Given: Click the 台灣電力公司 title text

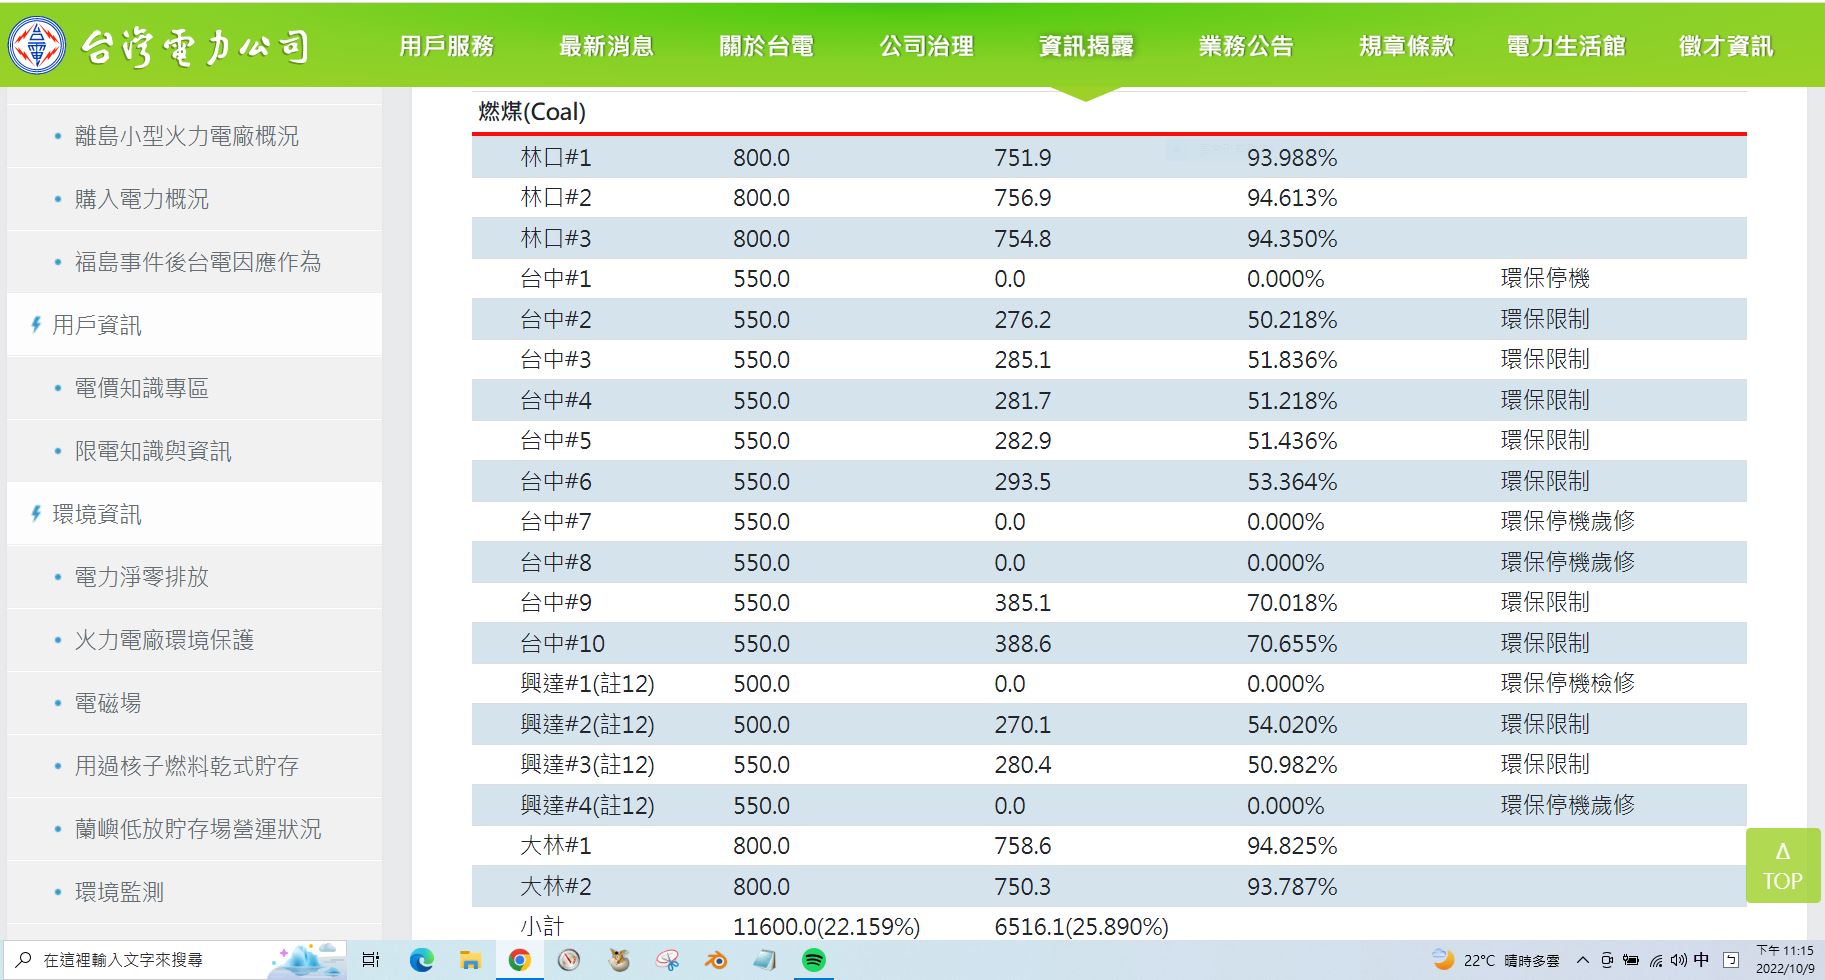Looking at the screenshot, I should pos(195,46).
